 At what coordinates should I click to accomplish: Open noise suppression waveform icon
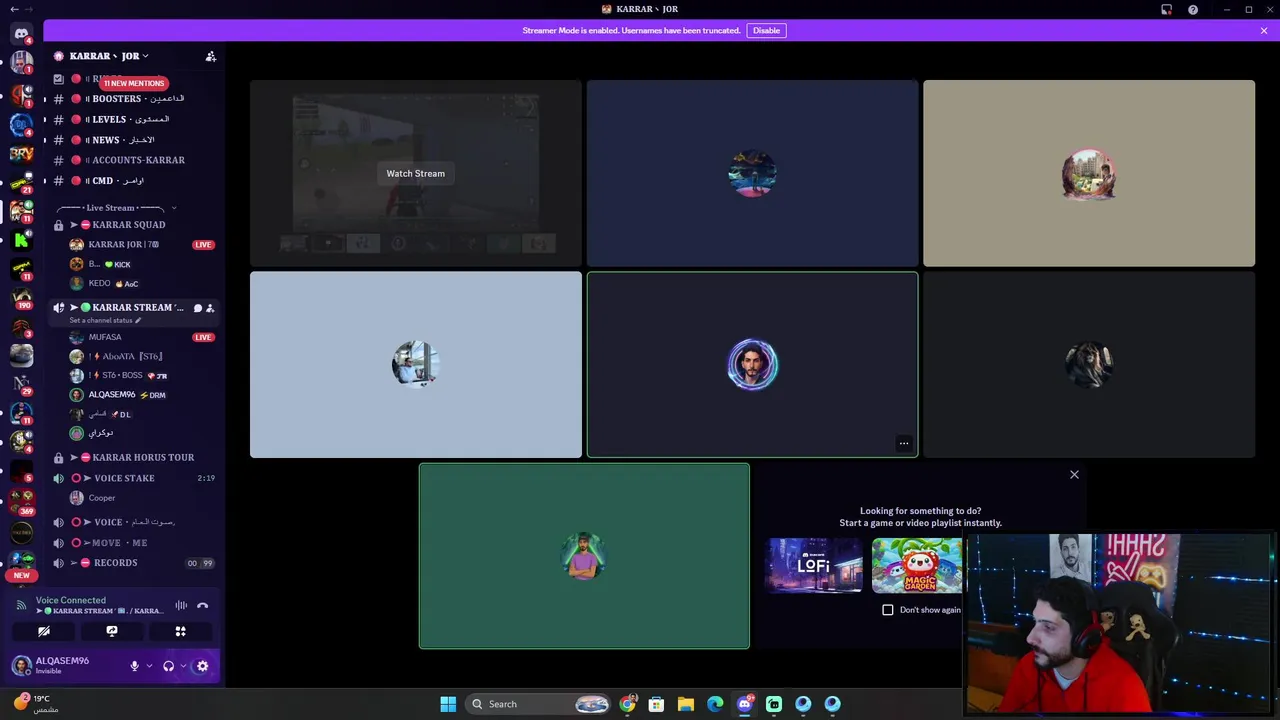[181, 605]
